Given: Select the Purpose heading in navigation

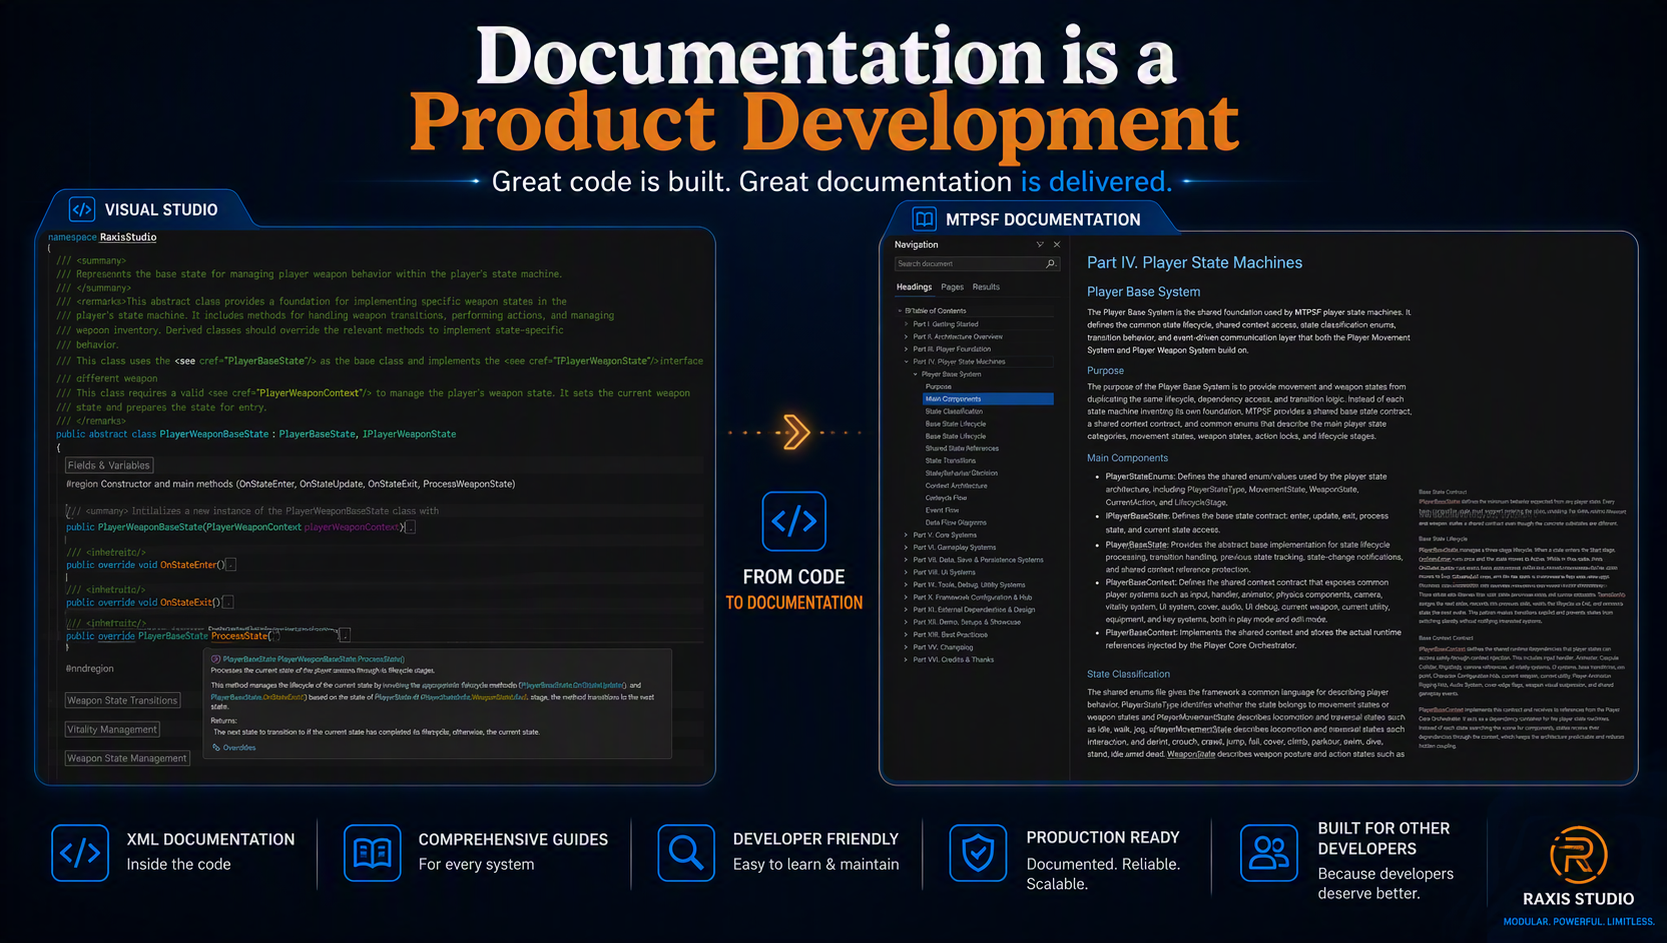Looking at the screenshot, I should [x=938, y=386].
